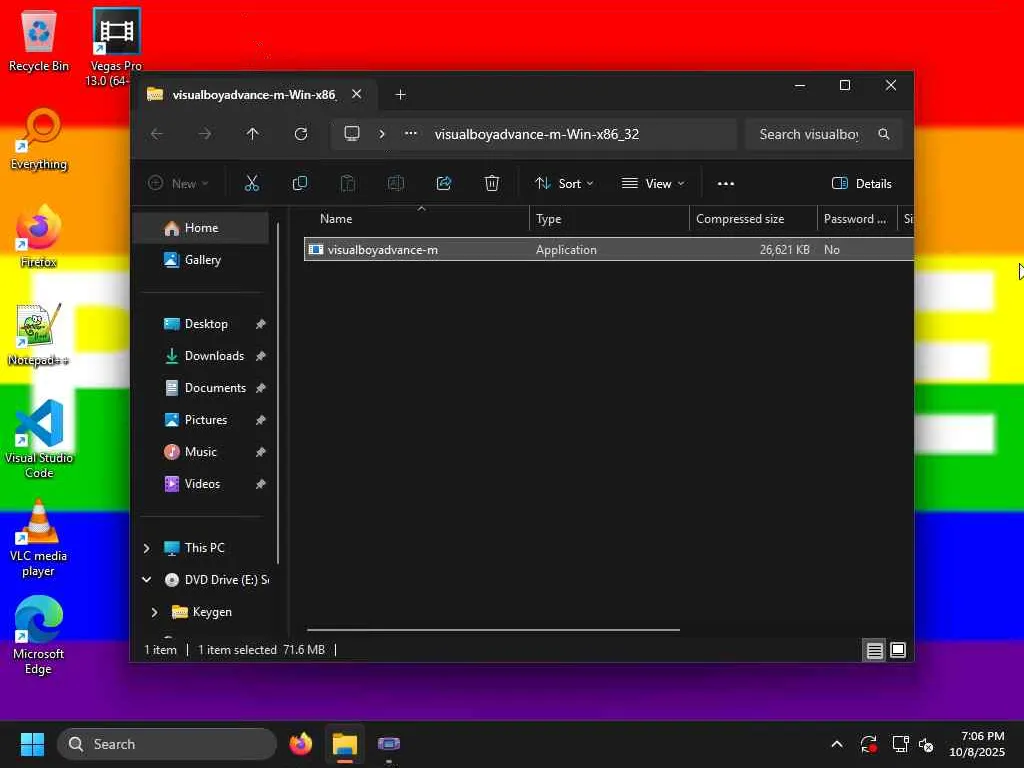1024x768 pixels.
Task: Sort by the Name column header
Action: coord(418,219)
